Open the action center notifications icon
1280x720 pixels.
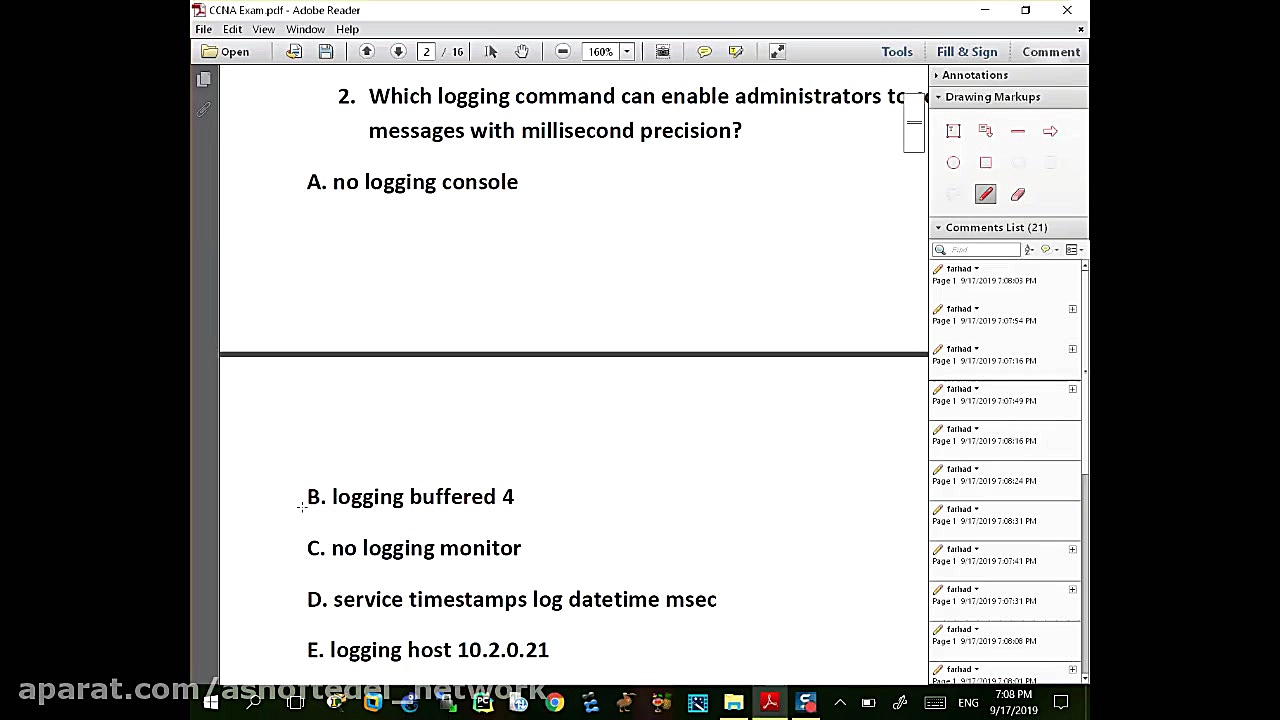coord(1062,703)
